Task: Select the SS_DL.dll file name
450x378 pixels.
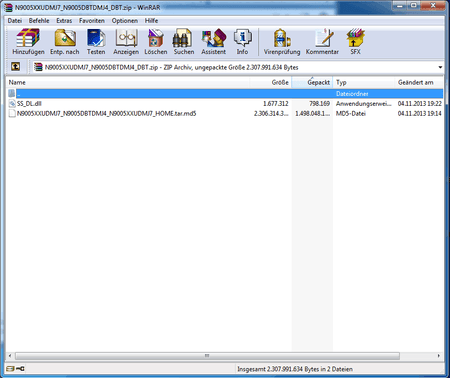Action: (x=29, y=104)
